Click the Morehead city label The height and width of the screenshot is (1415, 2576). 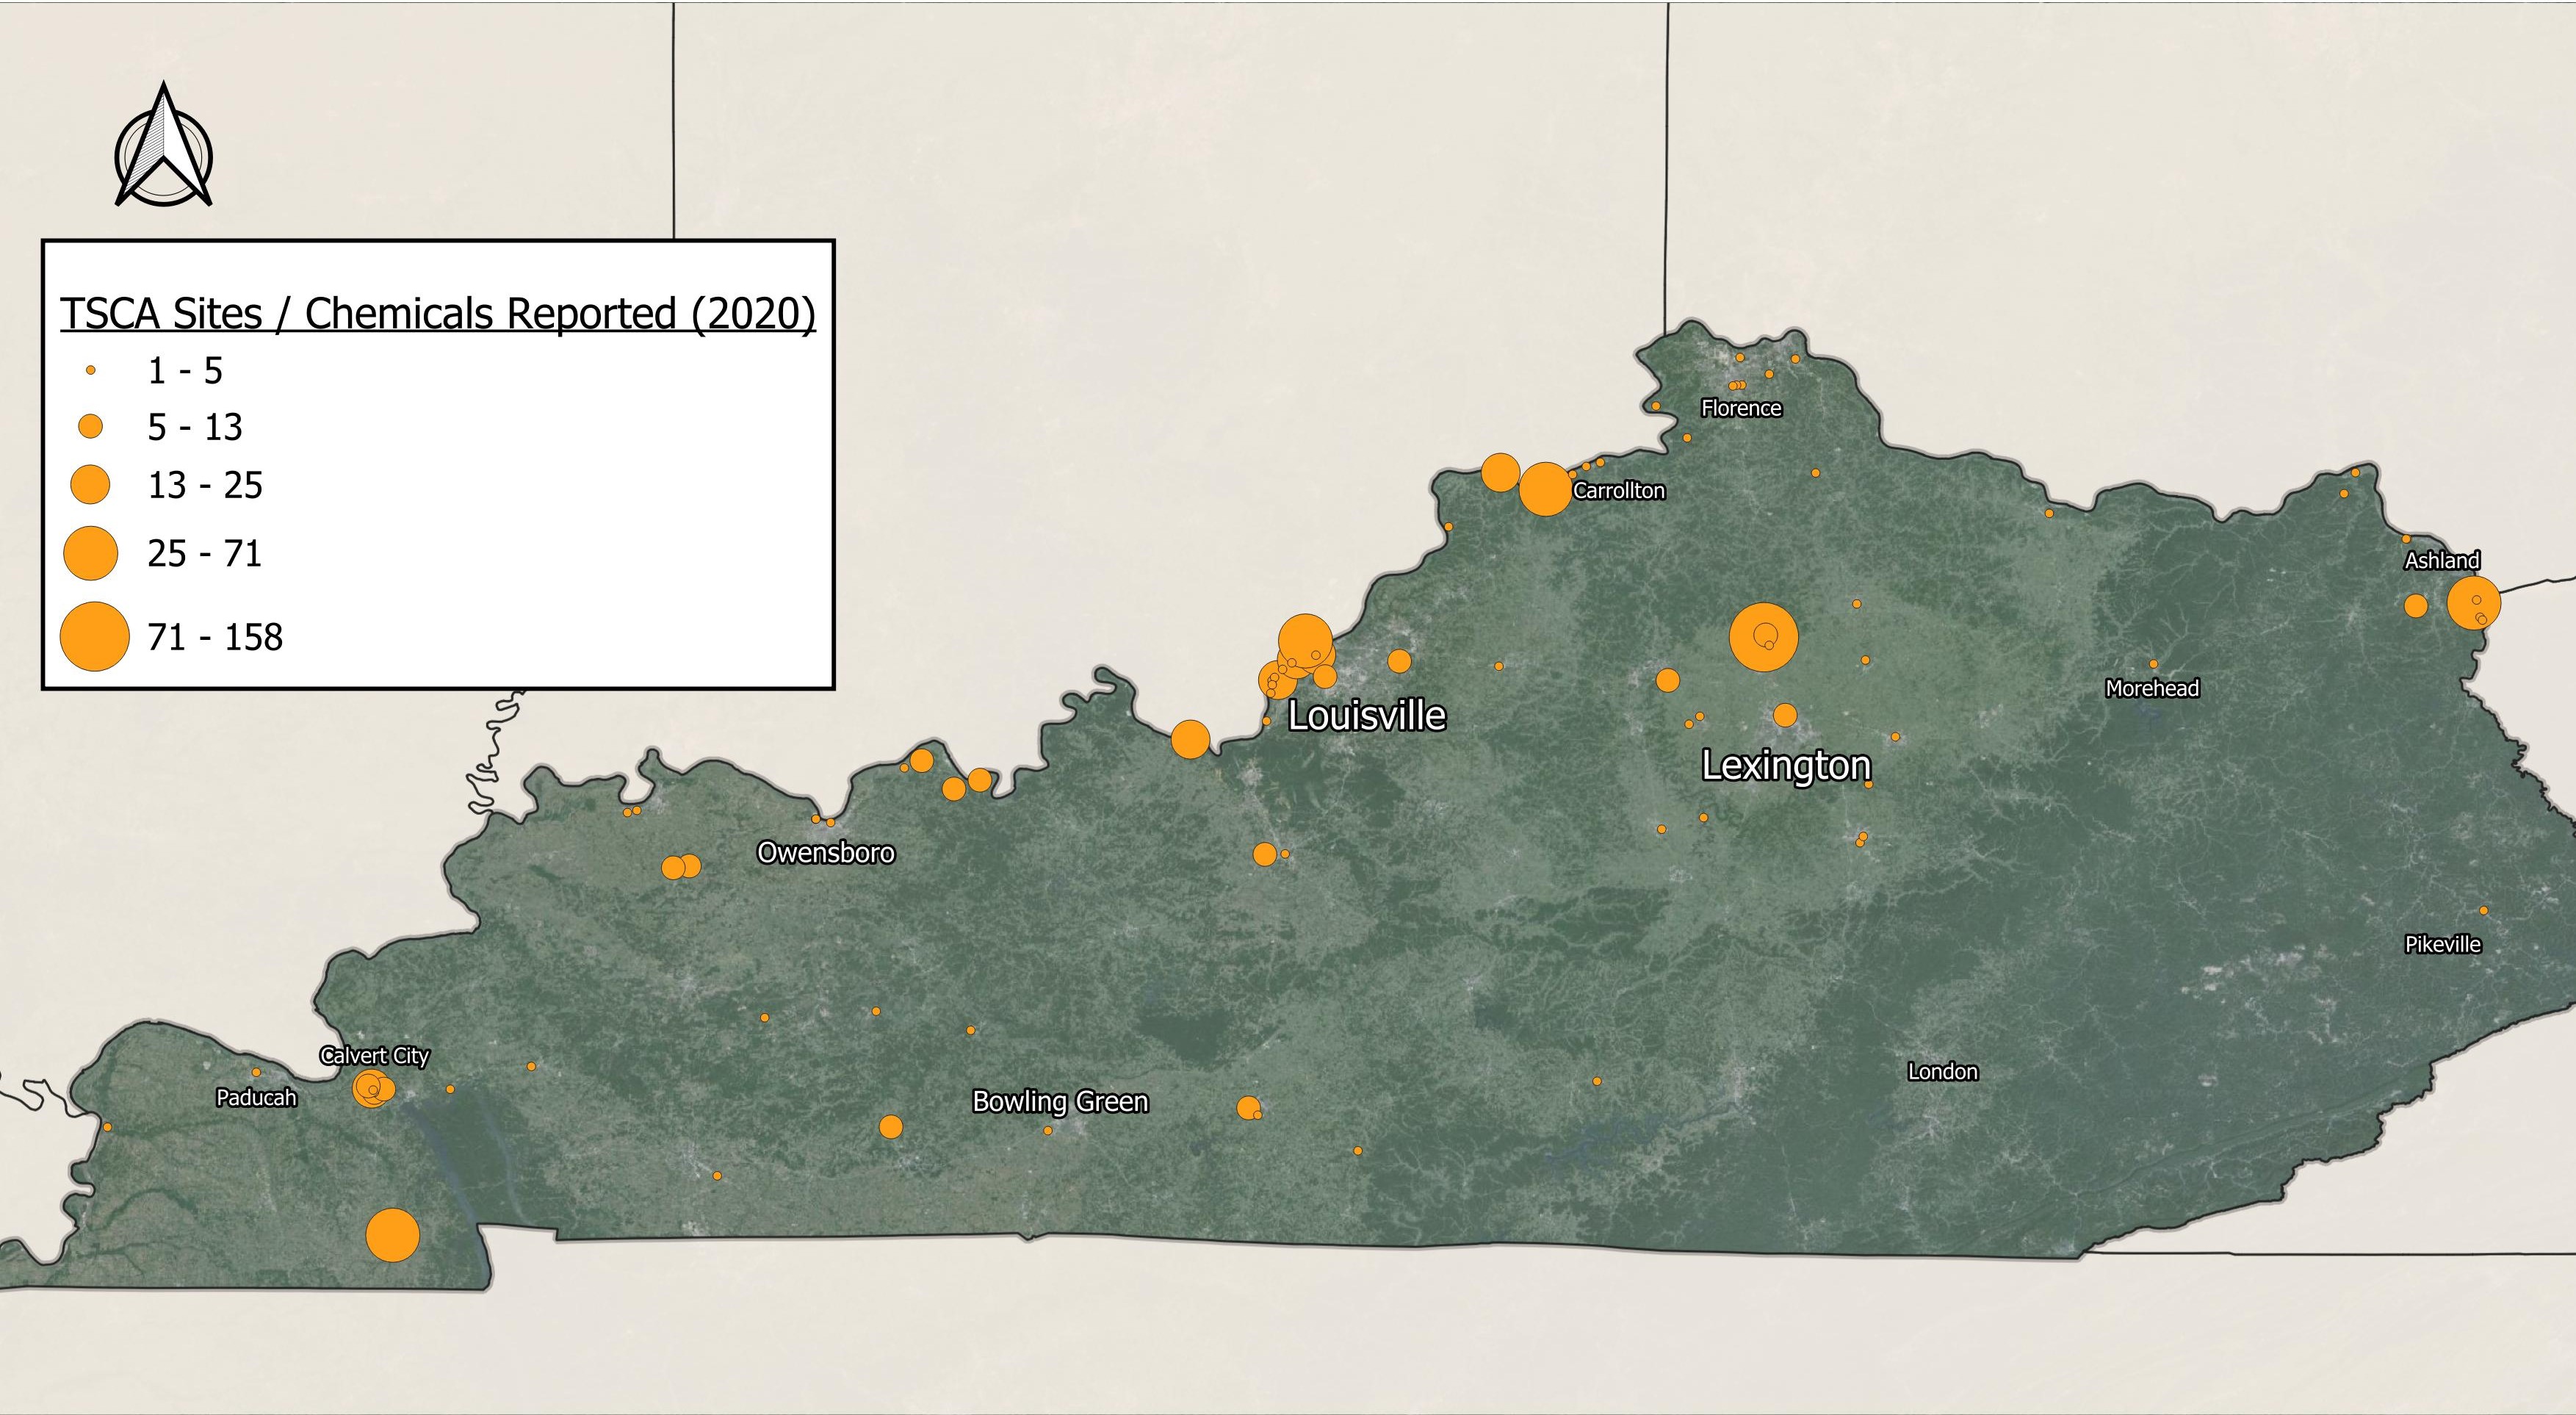pos(2152,688)
